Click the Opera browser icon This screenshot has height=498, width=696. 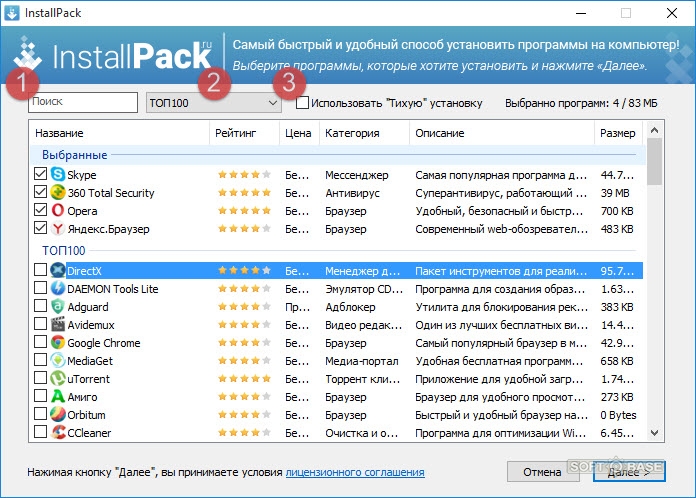coord(58,210)
